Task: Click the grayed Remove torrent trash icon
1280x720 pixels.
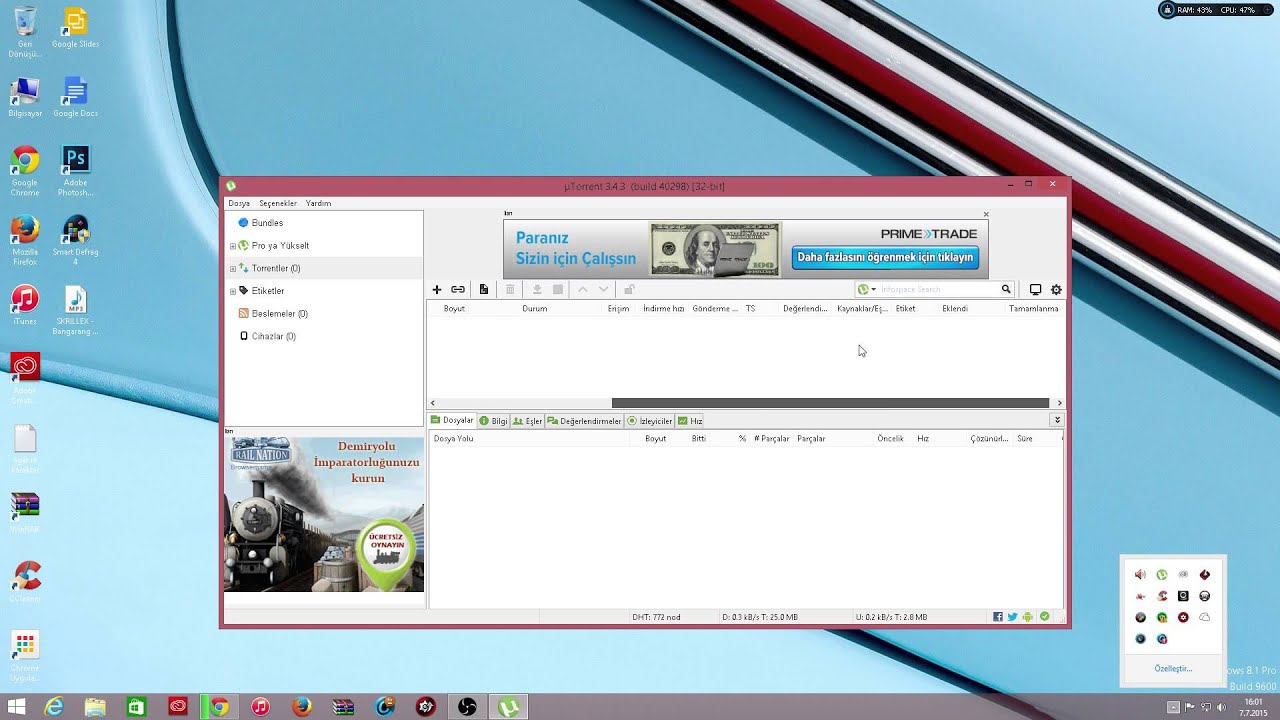Action: tap(510, 289)
